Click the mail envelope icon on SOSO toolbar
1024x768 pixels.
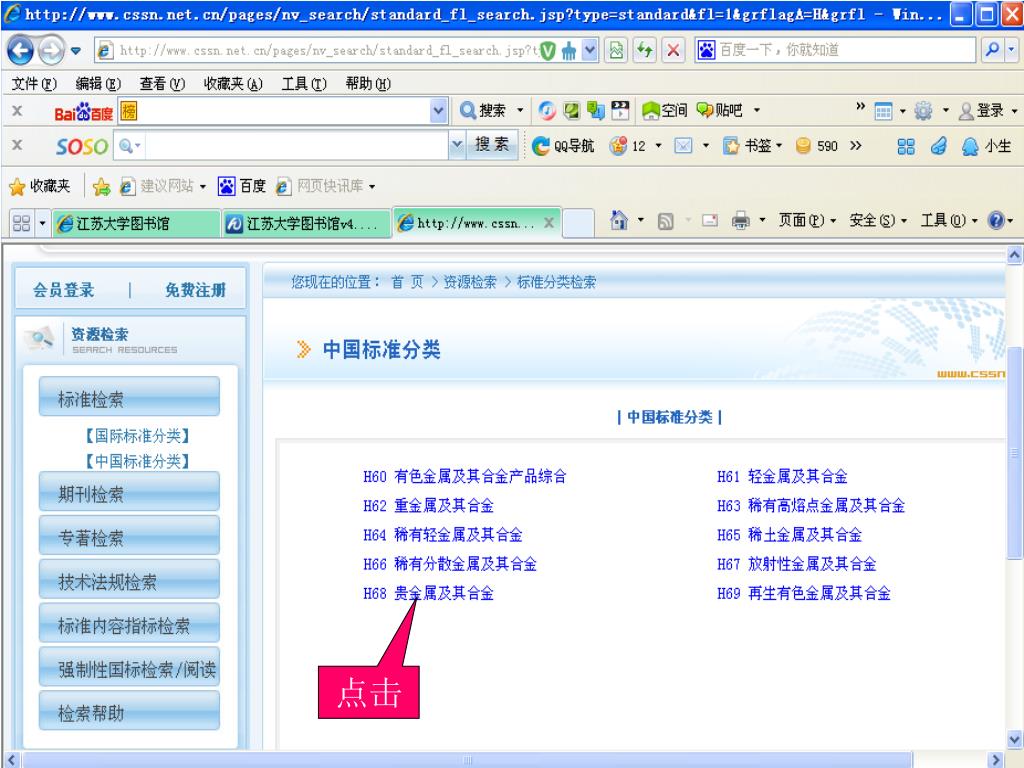[x=683, y=146]
